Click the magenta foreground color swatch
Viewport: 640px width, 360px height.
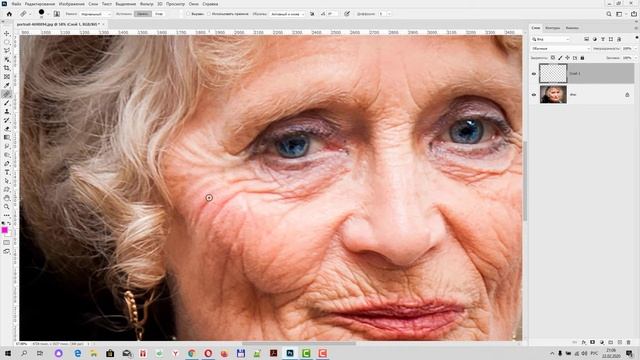(4, 230)
